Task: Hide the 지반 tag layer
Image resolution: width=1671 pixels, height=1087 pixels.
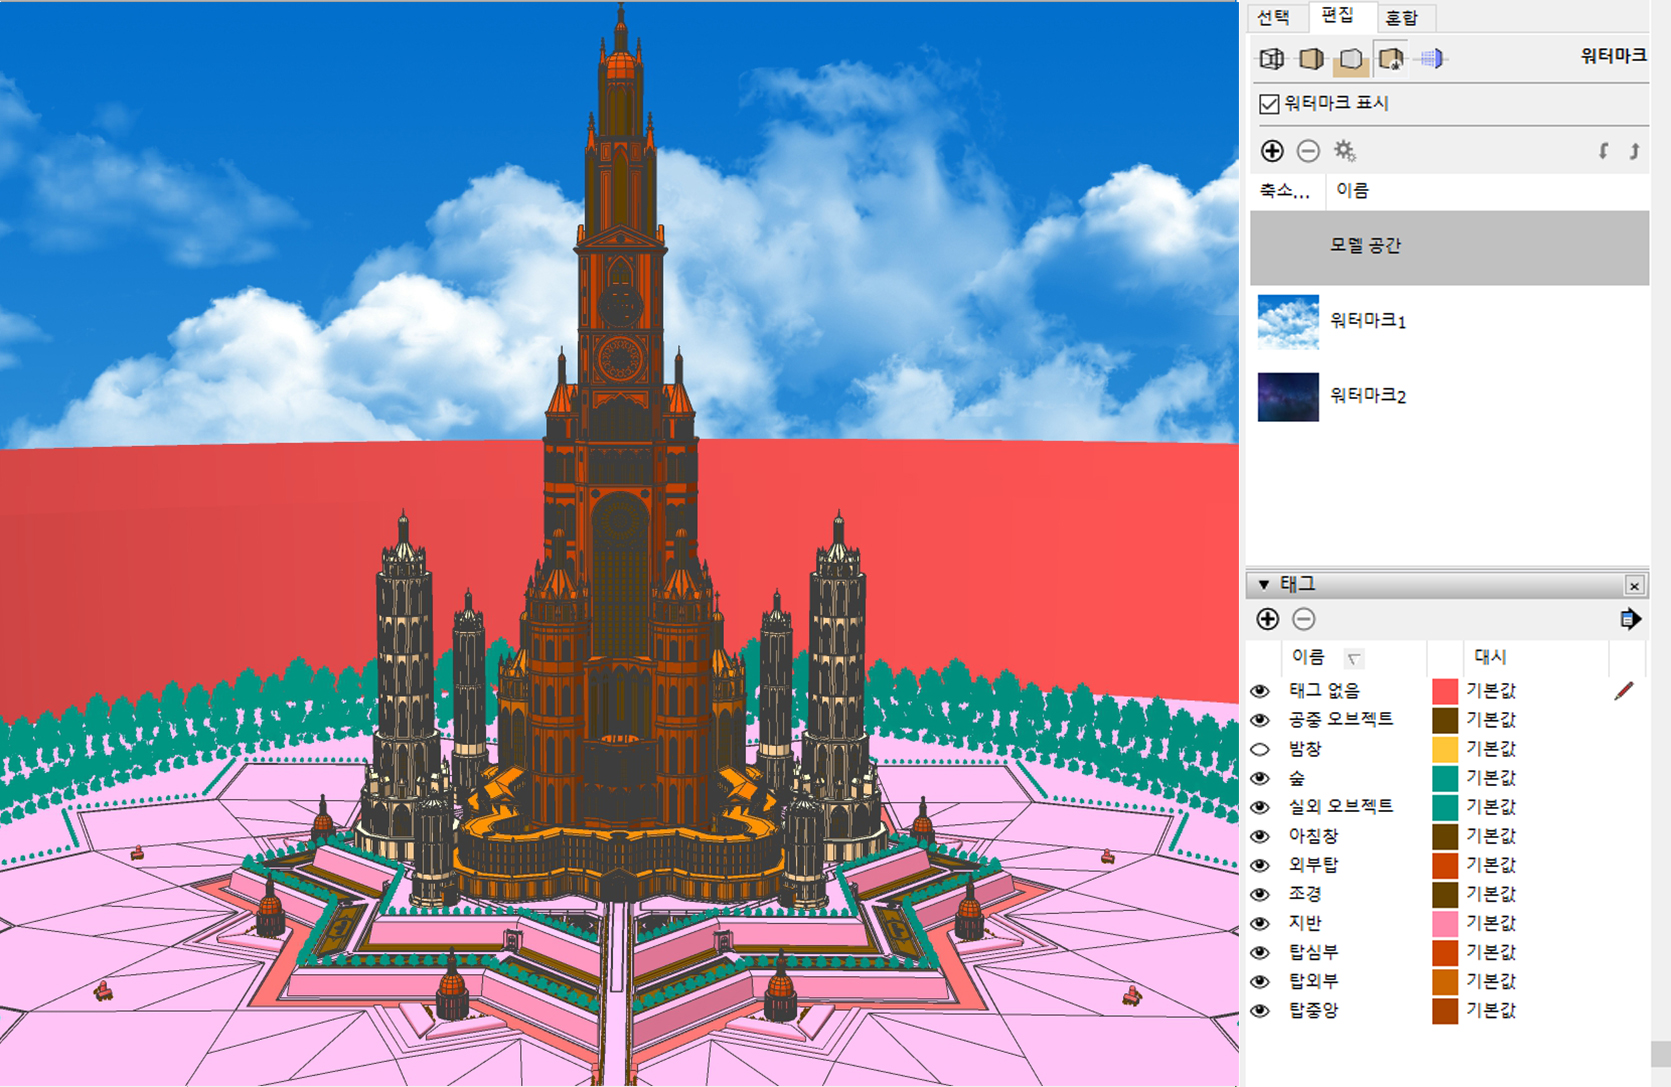Action: [x=1260, y=923]
